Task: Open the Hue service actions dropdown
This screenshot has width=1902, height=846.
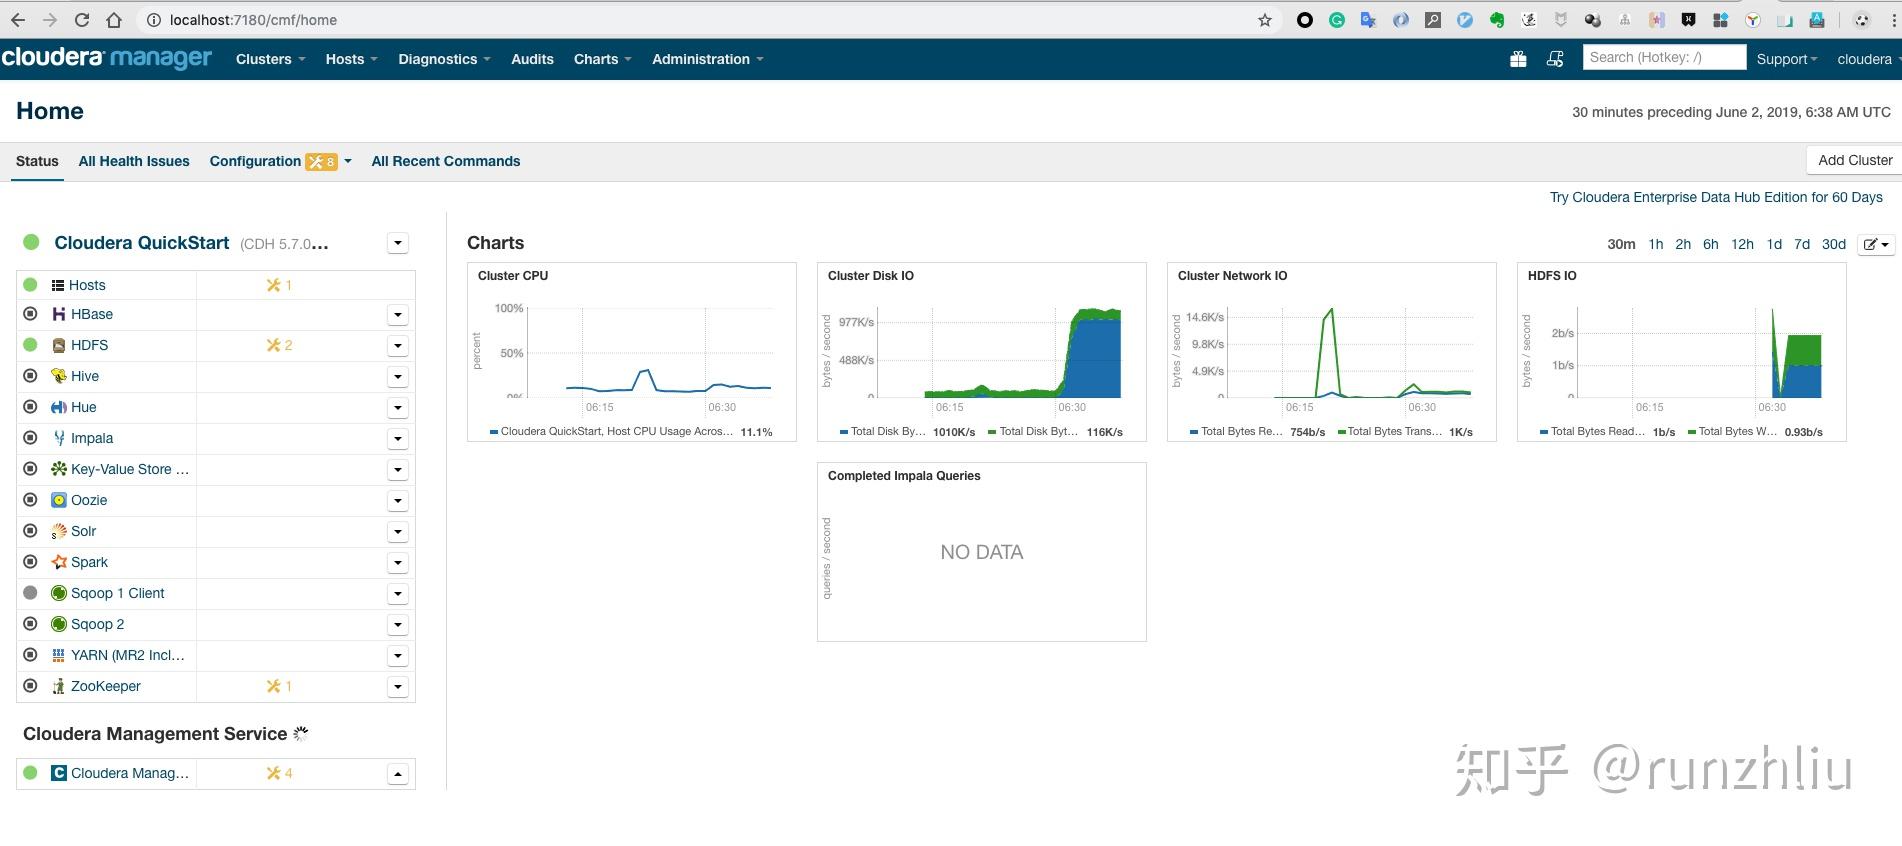Action: tap(398, 408)
